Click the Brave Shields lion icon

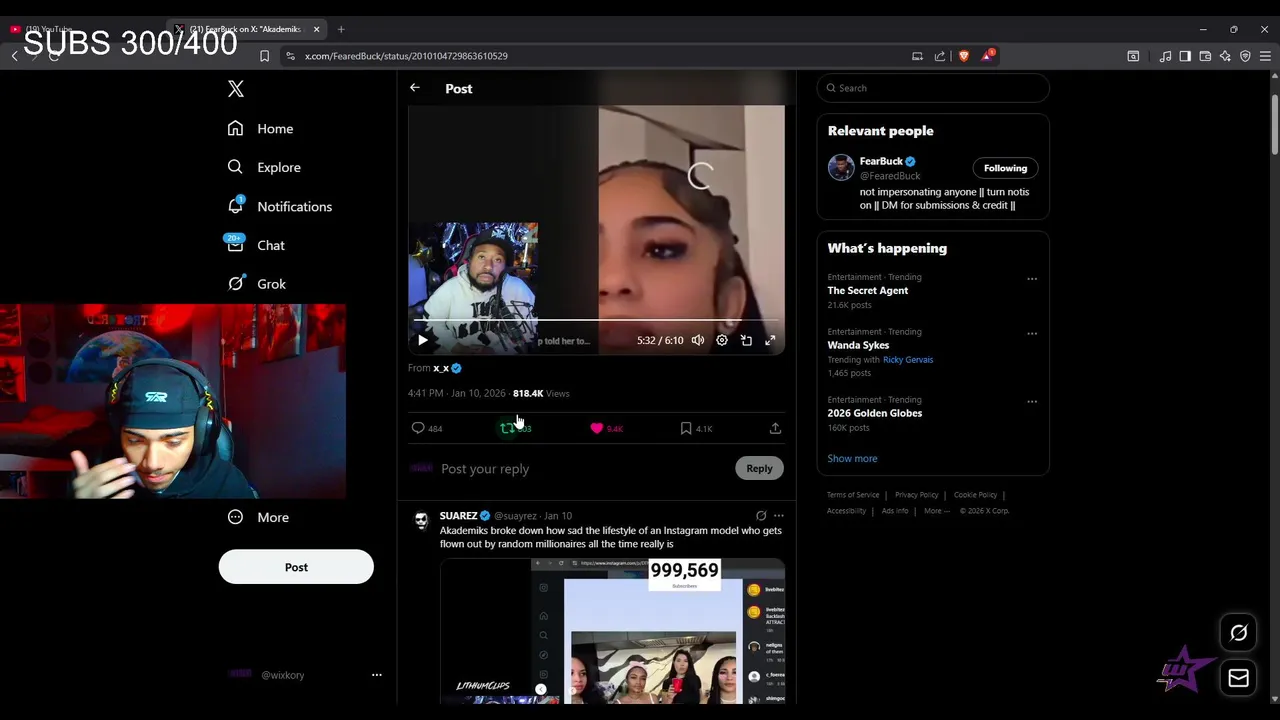pyautogui.click(x=964, y=56)
